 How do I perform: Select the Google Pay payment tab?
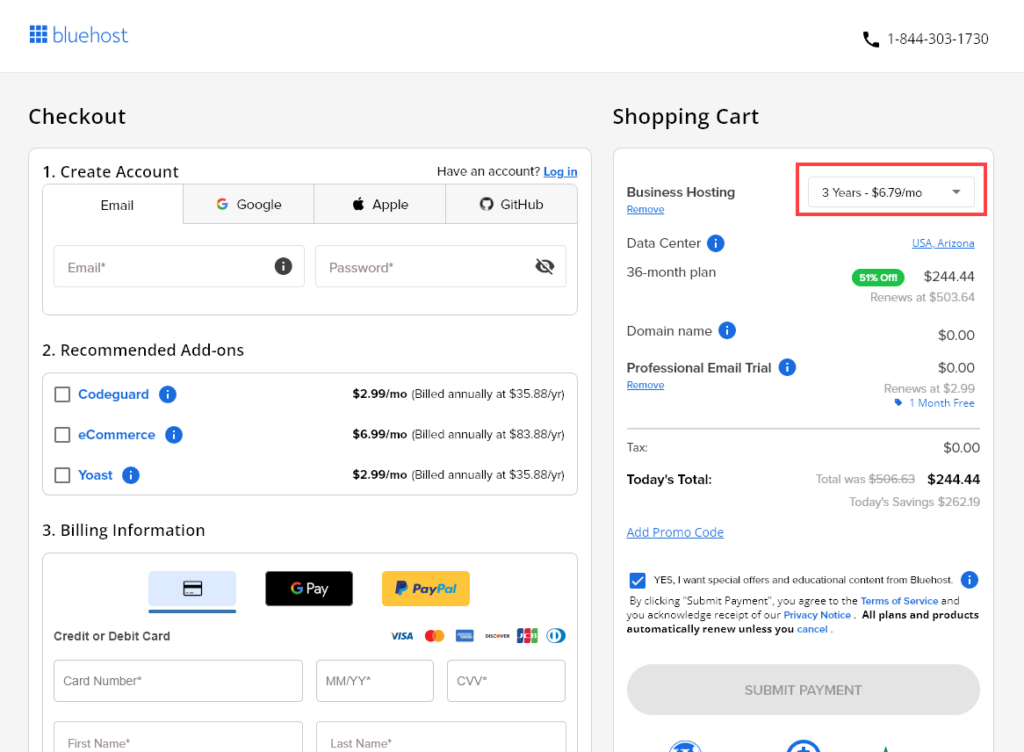(309, 588)
